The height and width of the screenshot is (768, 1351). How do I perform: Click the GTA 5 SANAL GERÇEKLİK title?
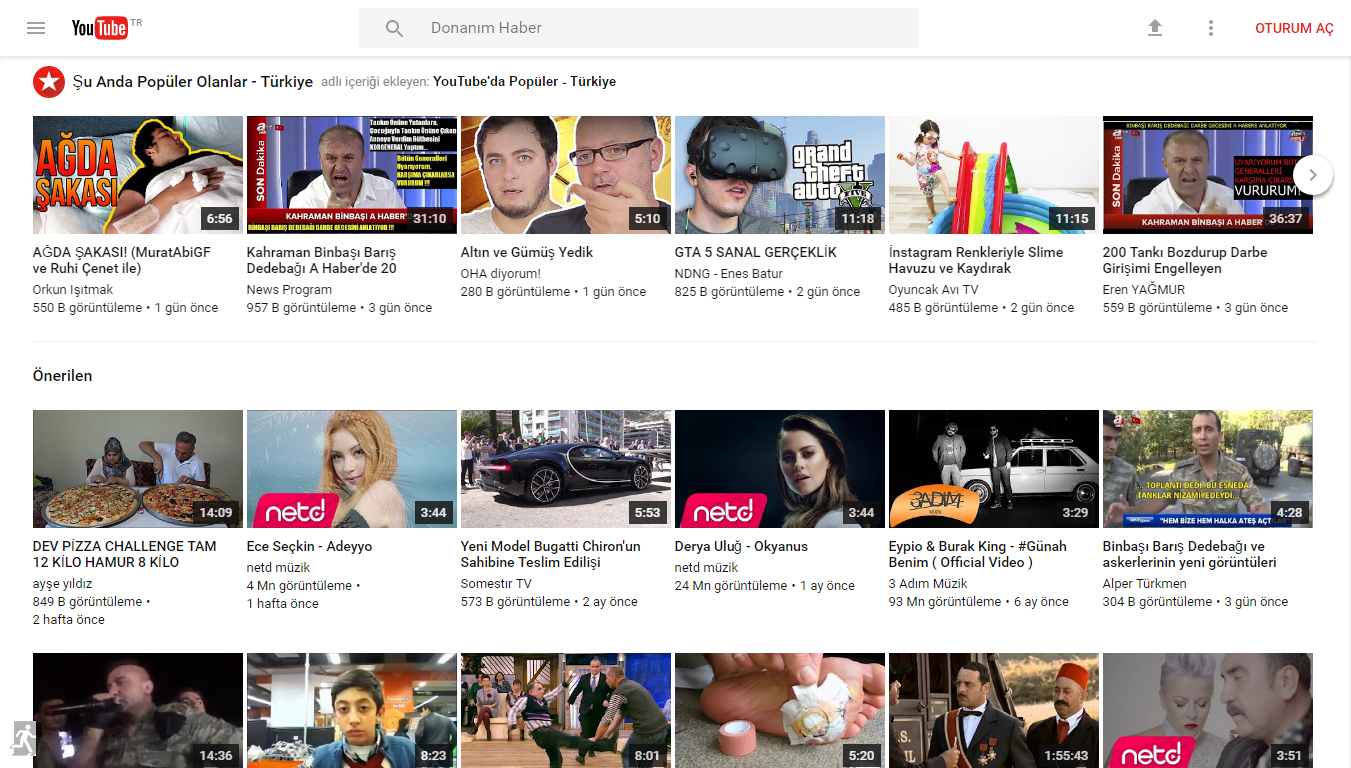[x=756, y=252]
